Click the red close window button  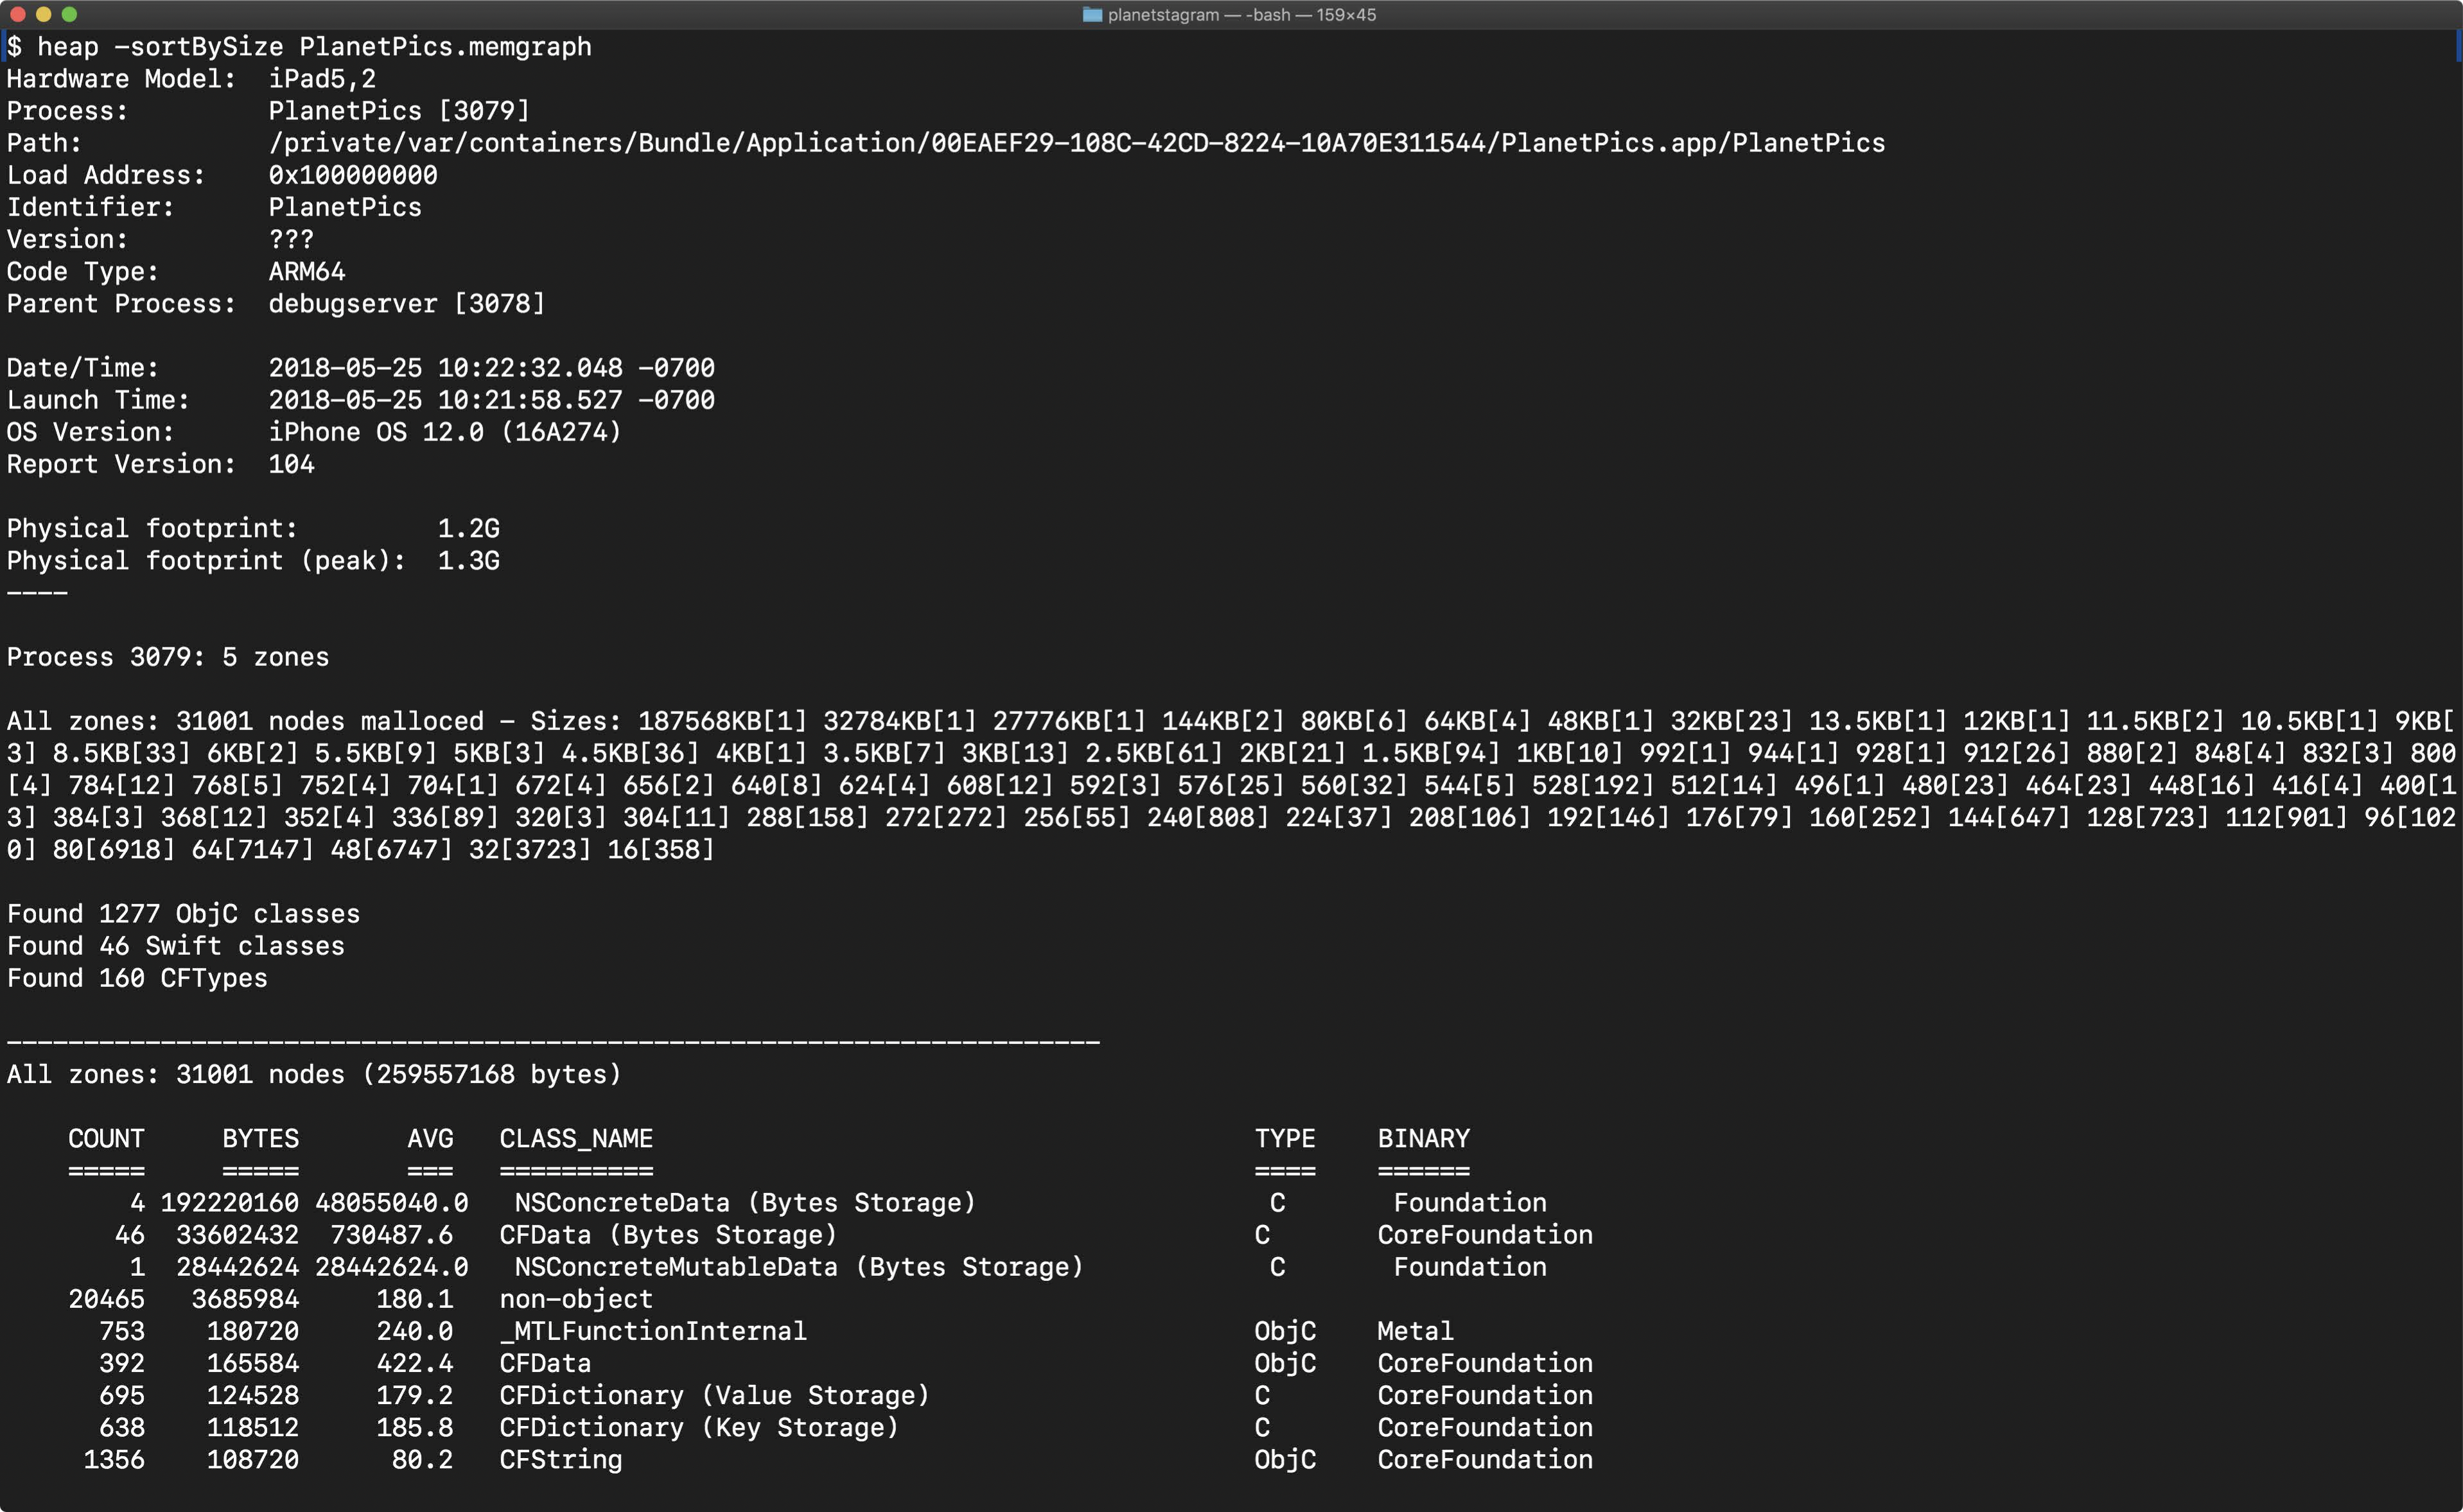(x=17, y=14)
